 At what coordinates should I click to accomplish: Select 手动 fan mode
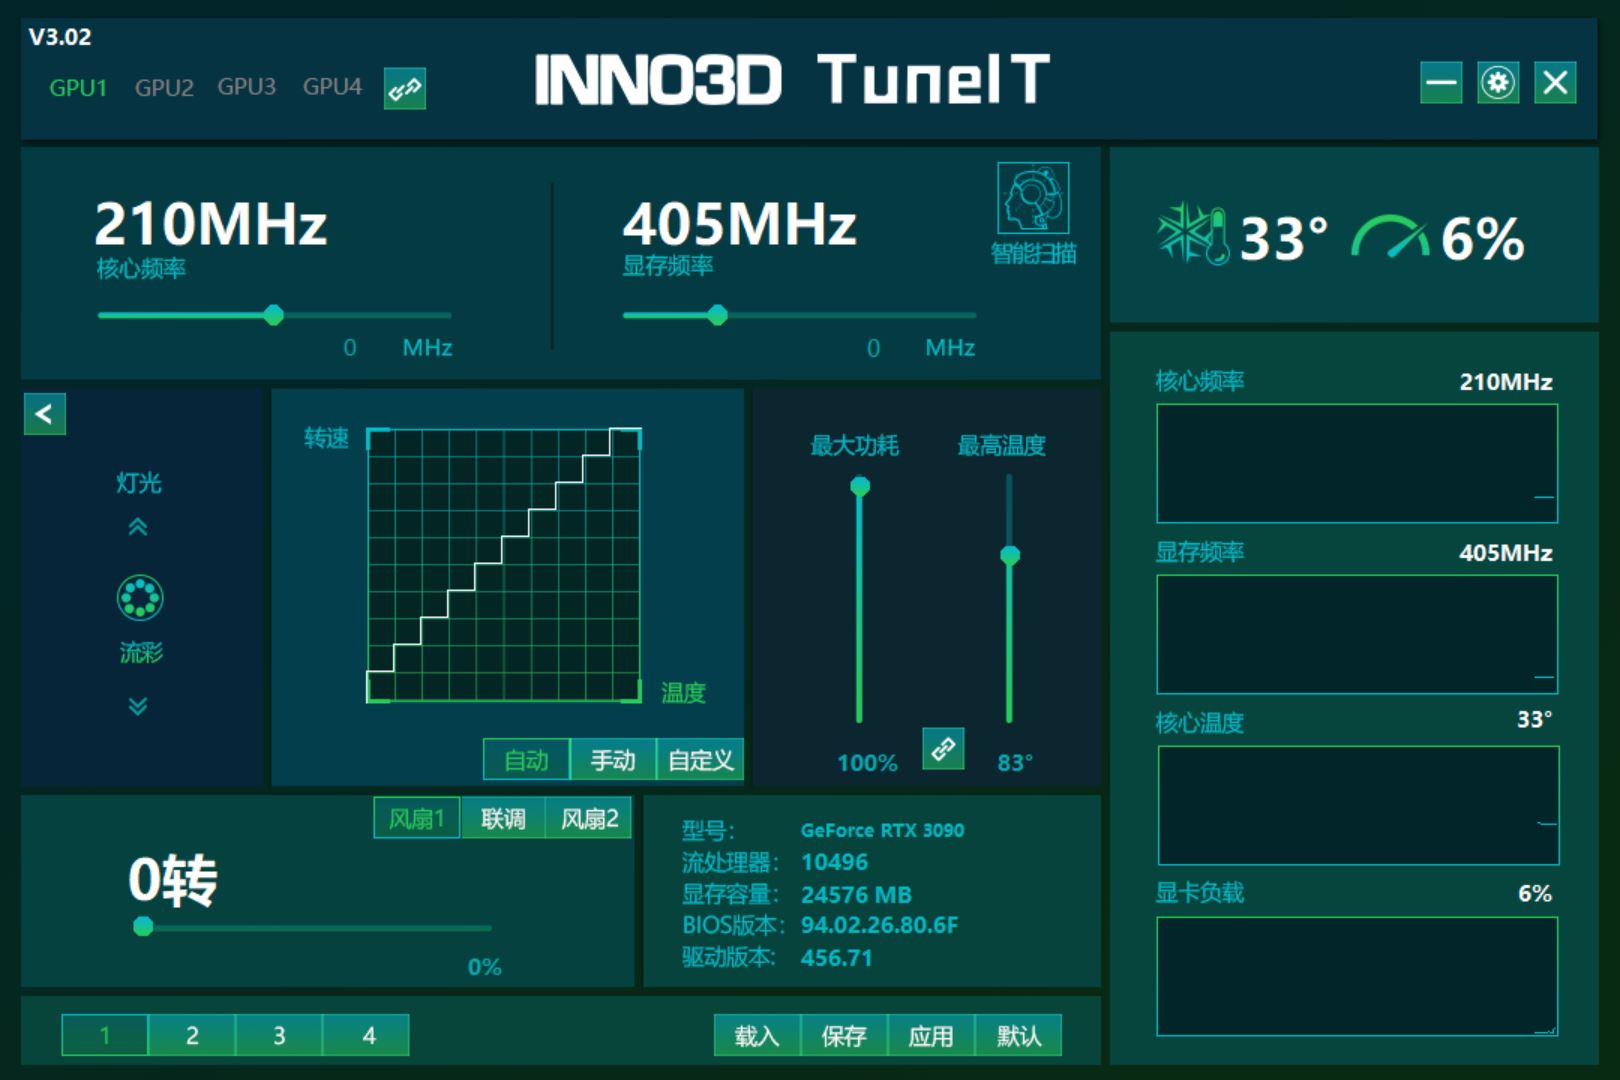point(613,760)
